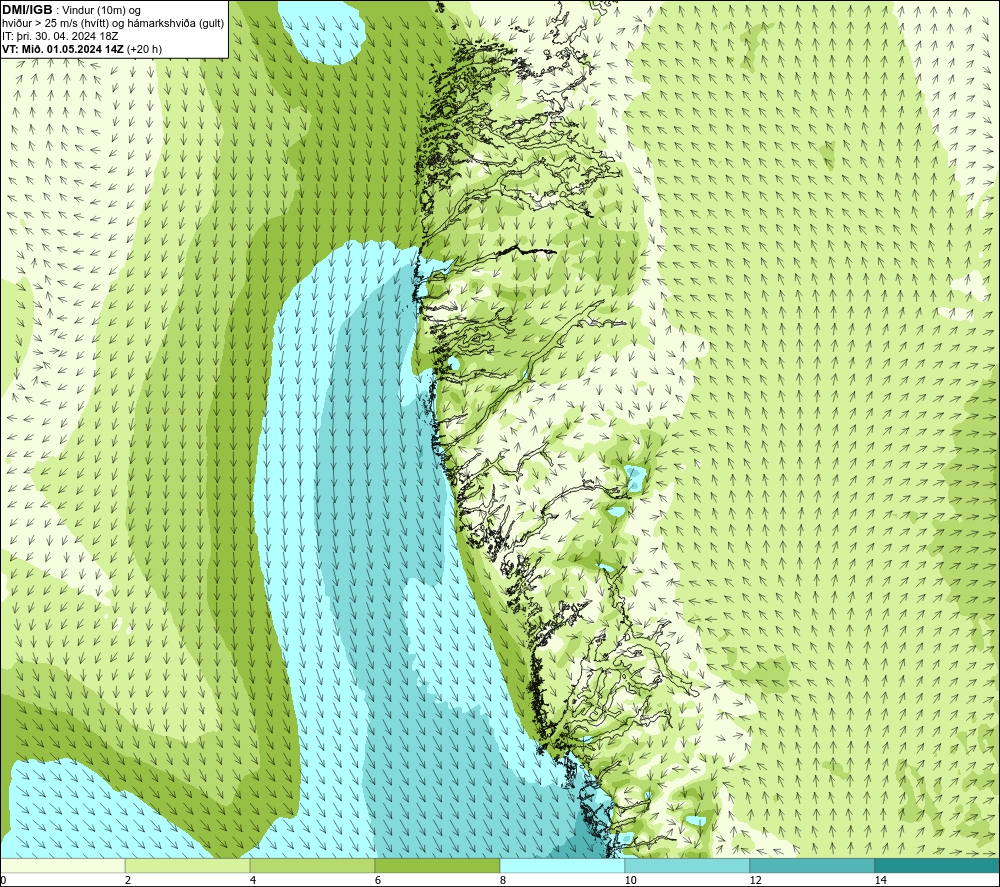1000x887 pixels.
Task: Click the scale label '14'
Action: [x=880, y=880]
